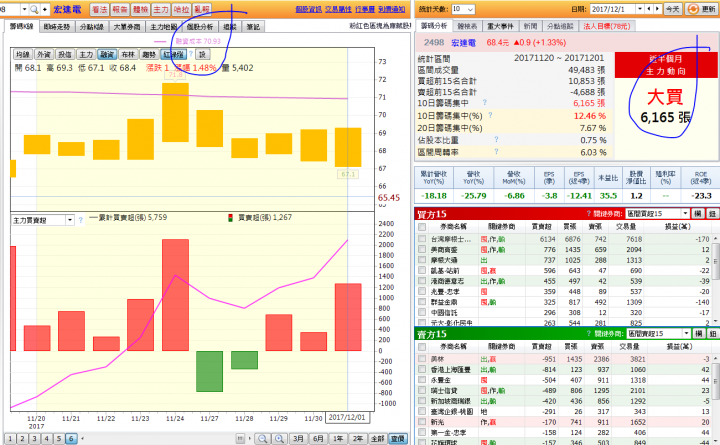
Task: Click help icon beside 區間周轉率
Action: (496, 152)
